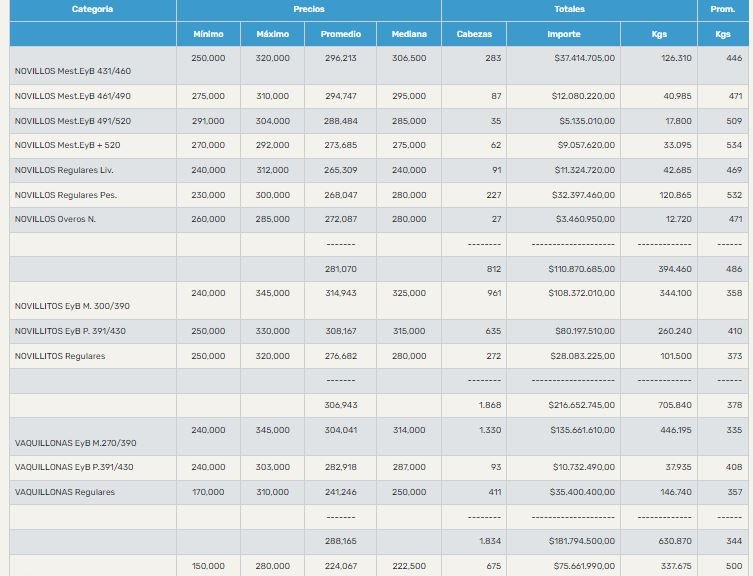The height and width of the screenshot is (576, 753).
Task: Click the Totales header group
Action: tap(569, 9)
